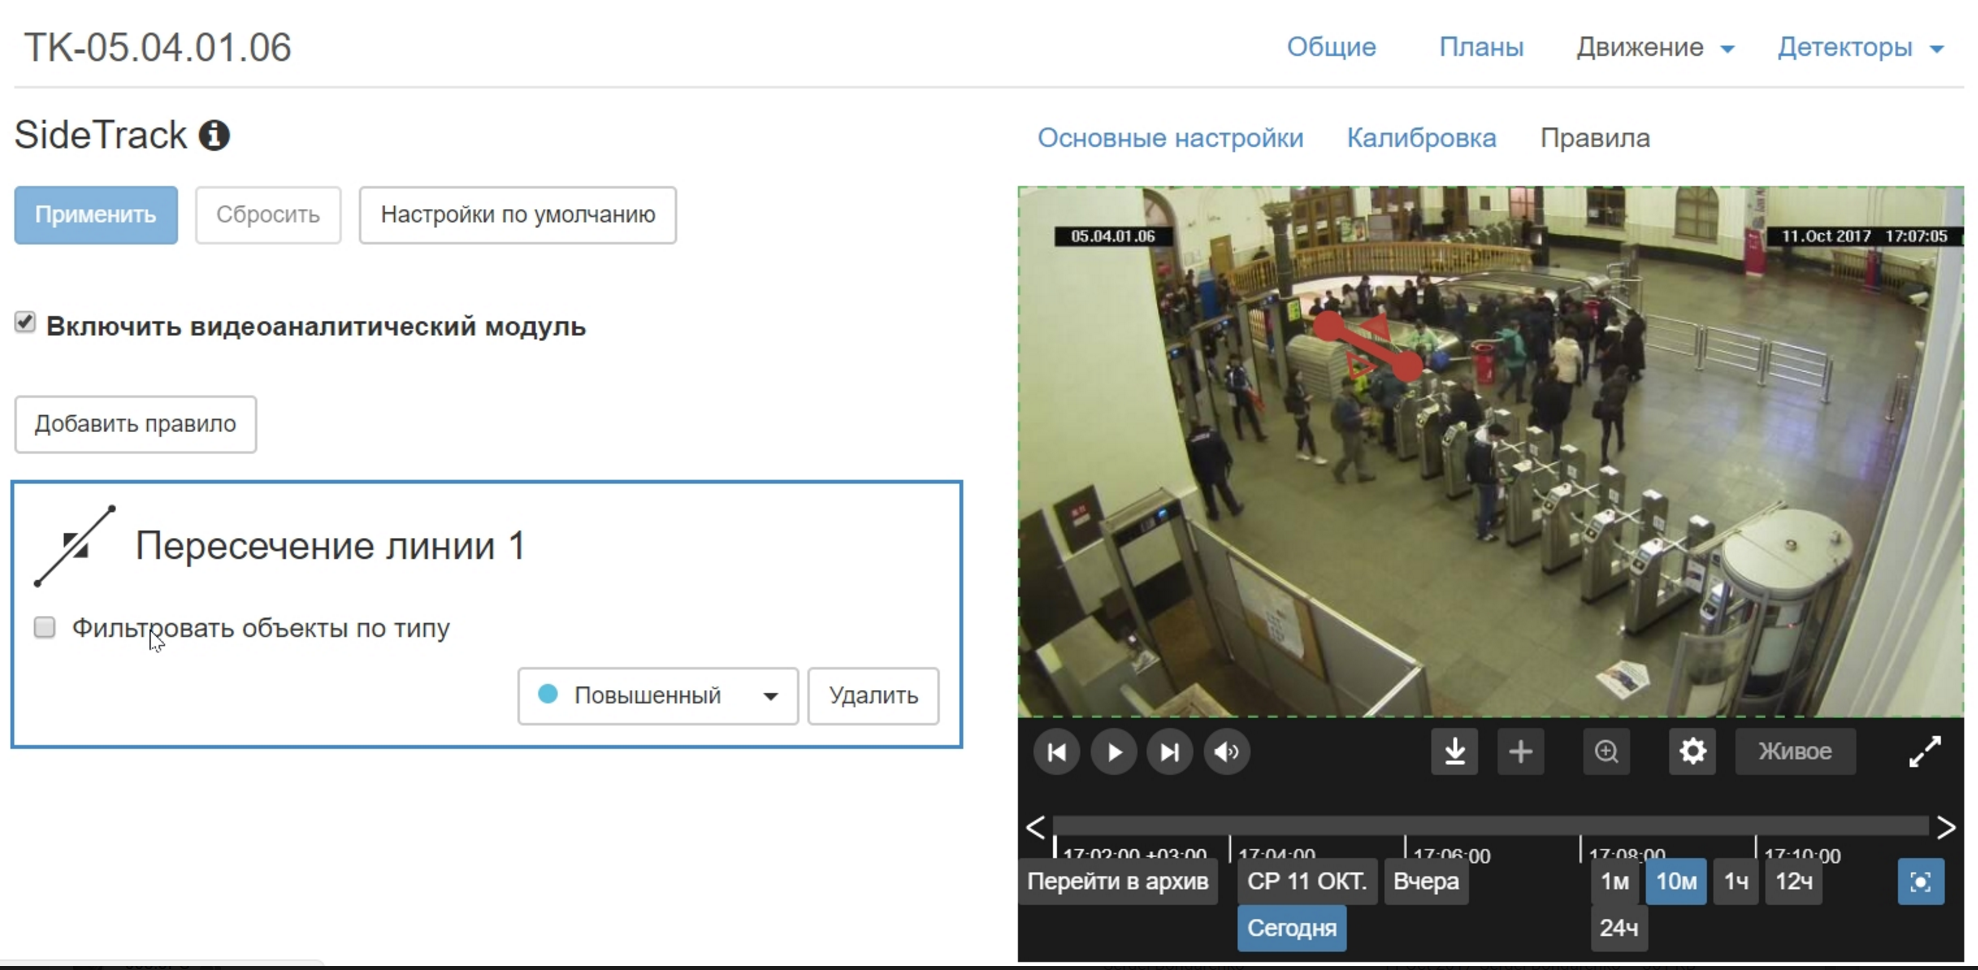Select the Правила tab
1978x970 pixels.
(x=1595, y=138)
